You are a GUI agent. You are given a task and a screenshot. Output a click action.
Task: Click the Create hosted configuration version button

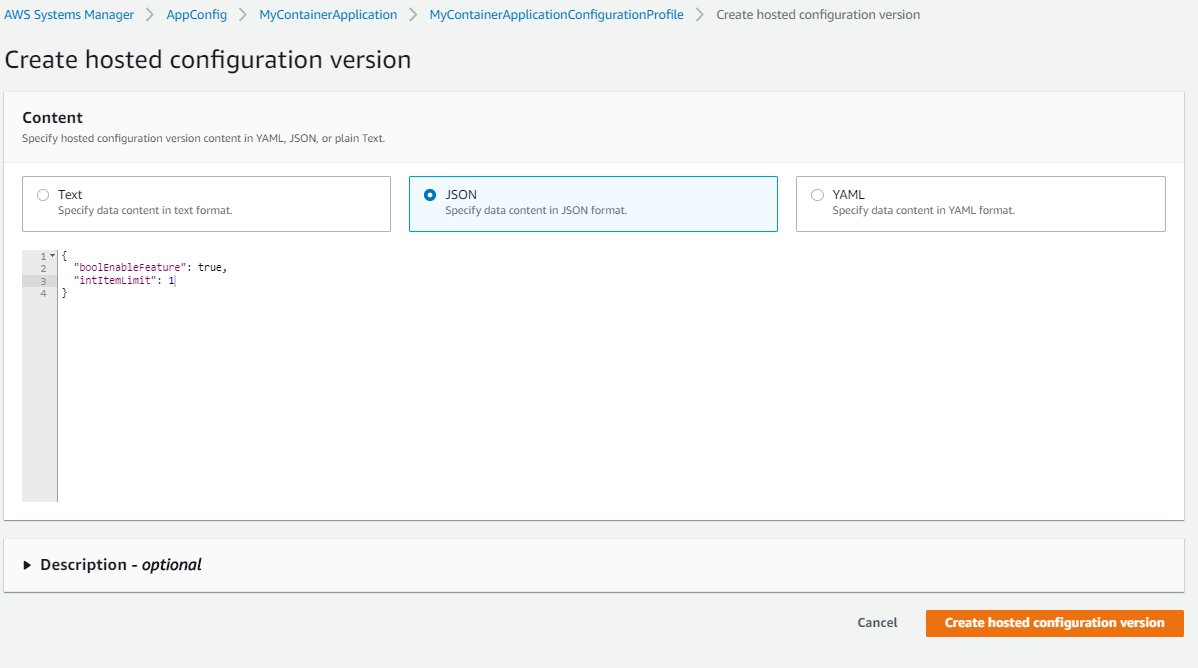[1054, 622]
